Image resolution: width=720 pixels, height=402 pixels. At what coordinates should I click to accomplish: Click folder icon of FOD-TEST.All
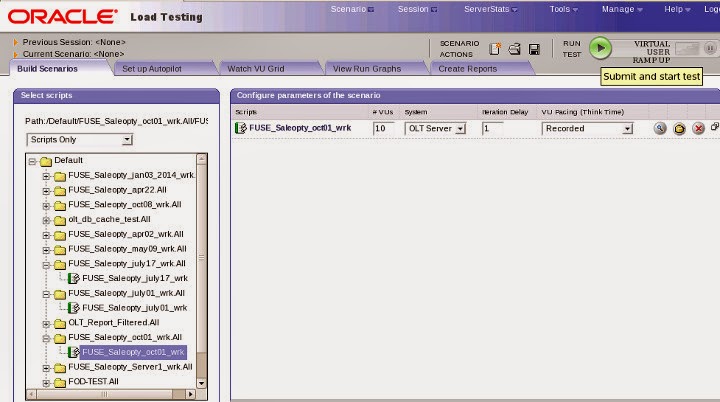(x=60, y=382)
